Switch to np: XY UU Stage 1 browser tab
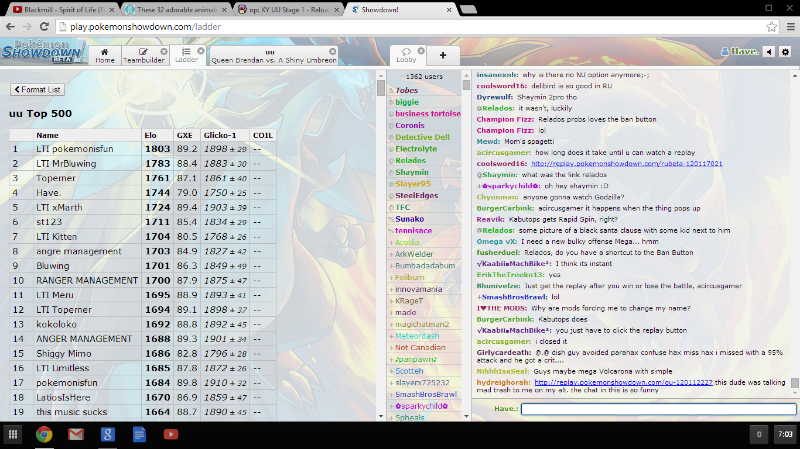Image resolution: width=800 pixels, height=449 pixels. click(288, 9)
